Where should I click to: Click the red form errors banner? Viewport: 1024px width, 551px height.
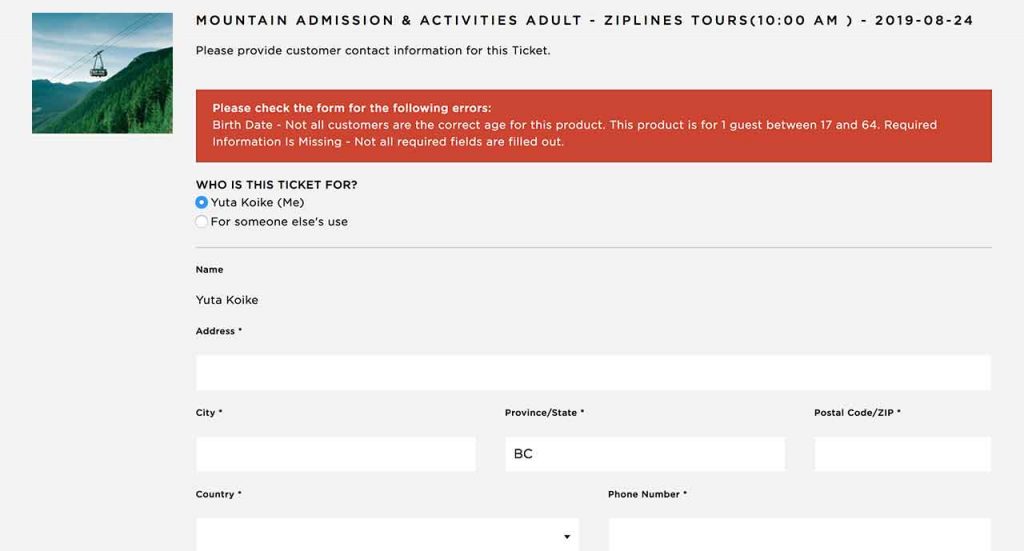[x=594, y=125]
